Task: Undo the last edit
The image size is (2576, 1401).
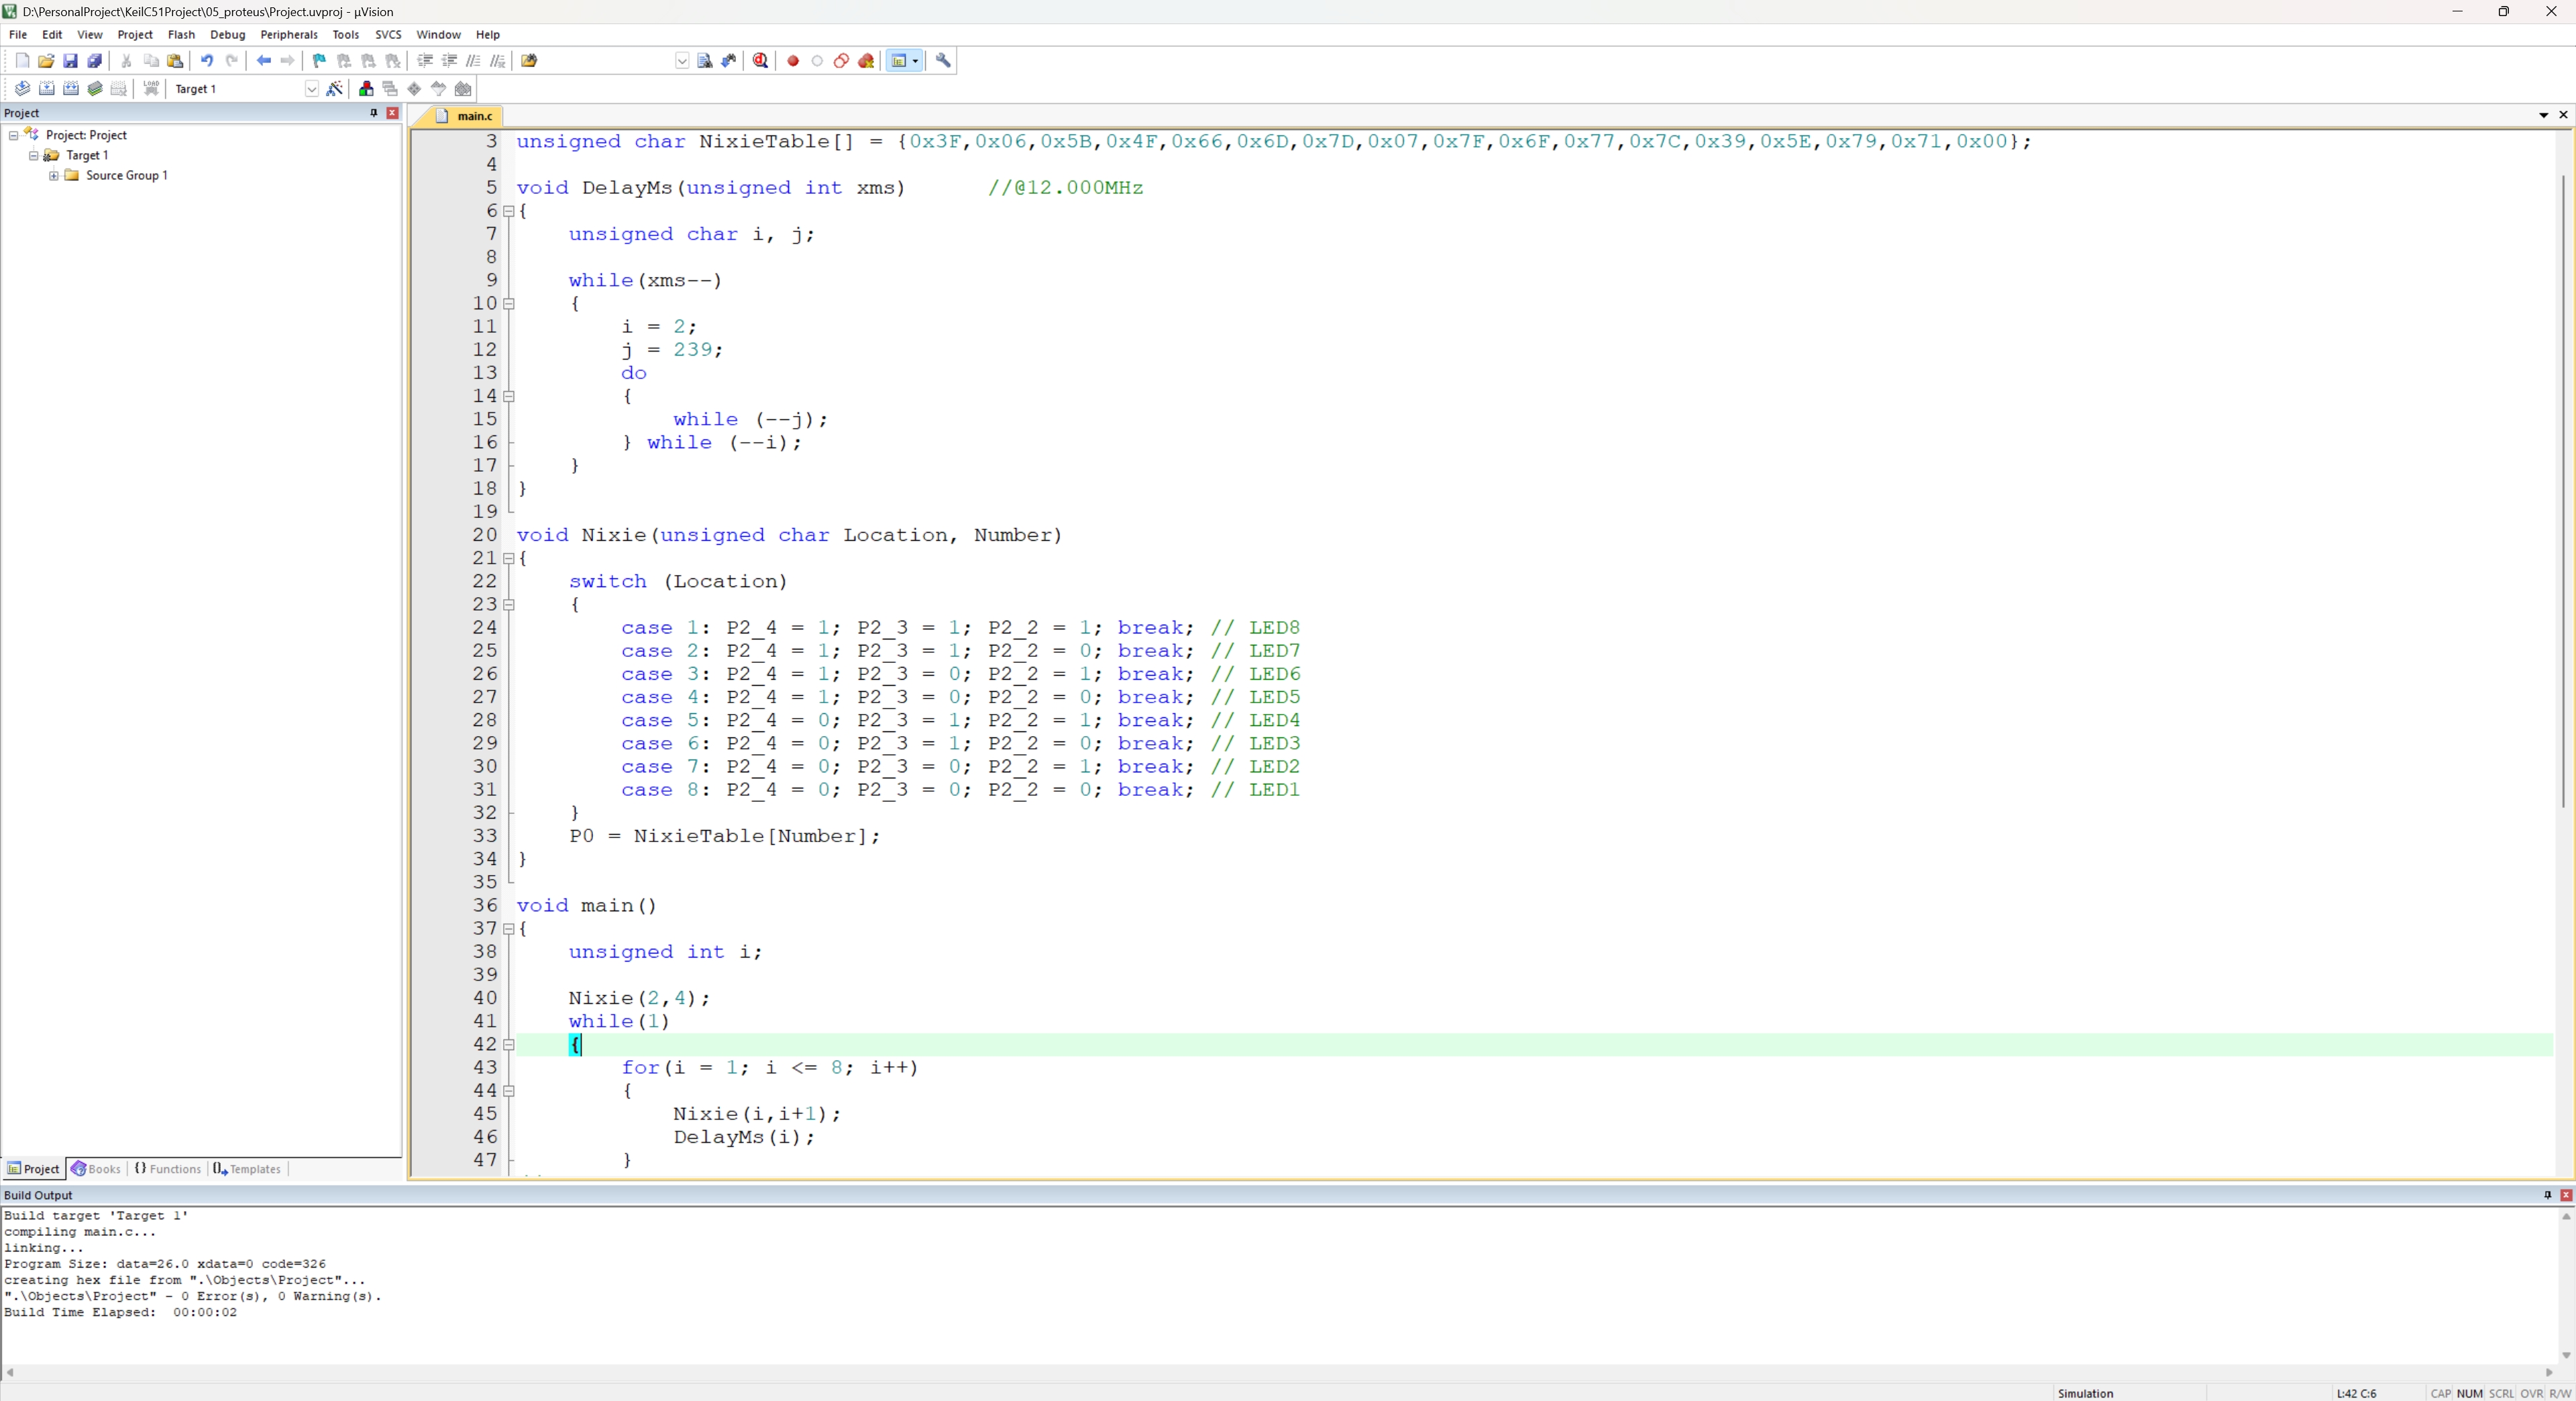Action: pyautogui.click(x=207, y=61)
